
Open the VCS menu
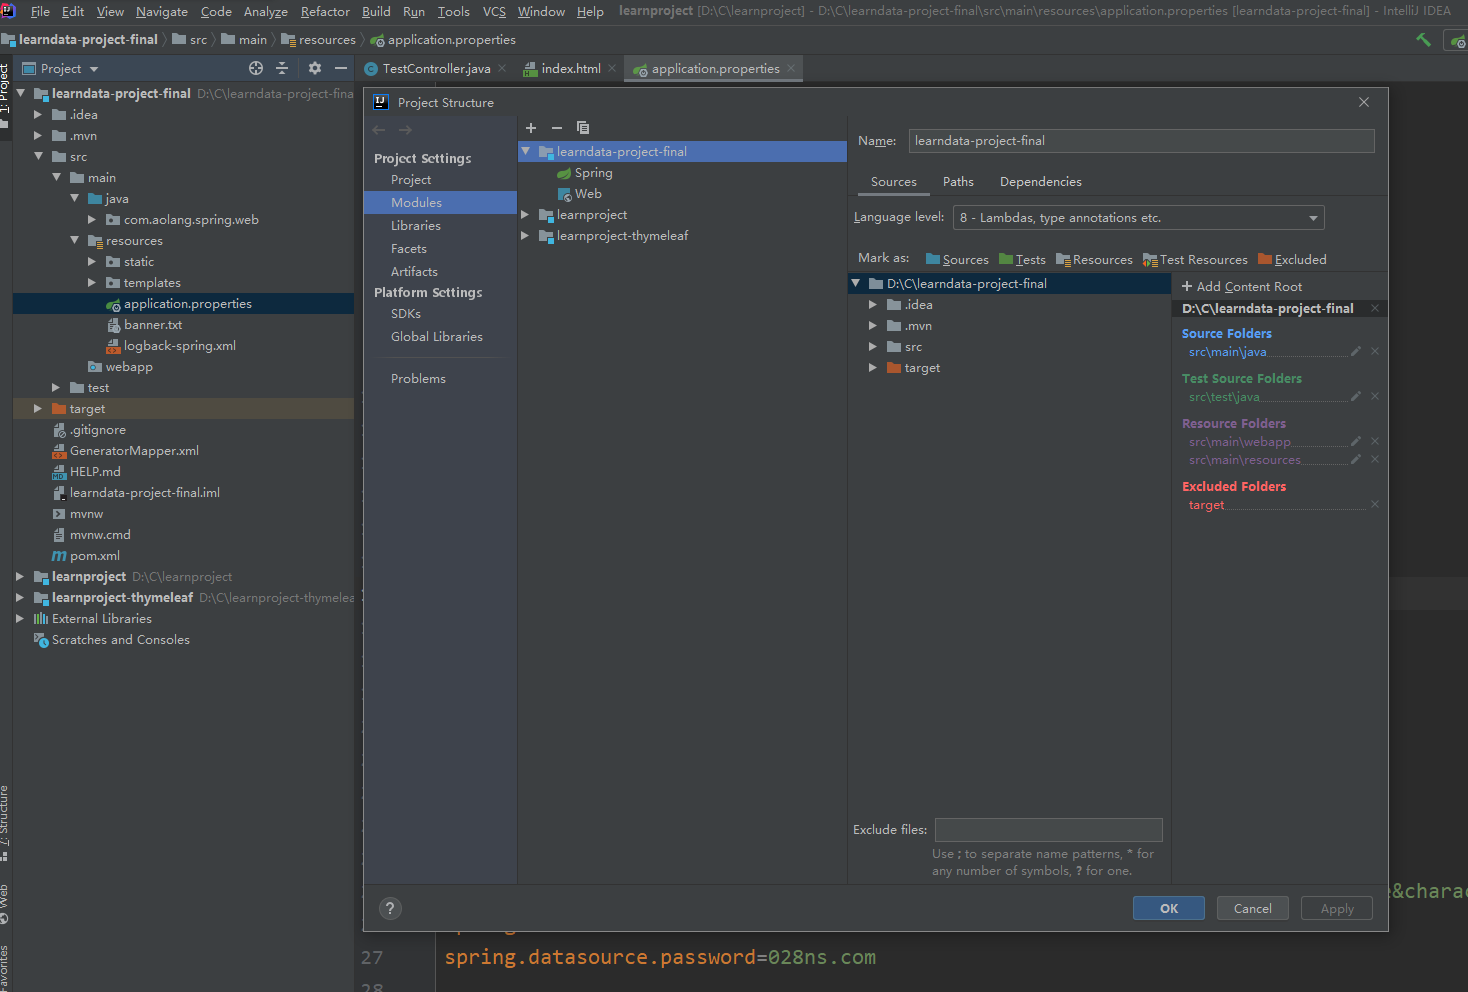tap(494, 11)
